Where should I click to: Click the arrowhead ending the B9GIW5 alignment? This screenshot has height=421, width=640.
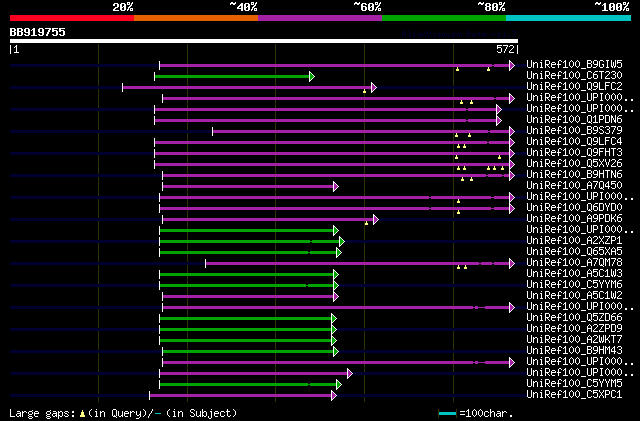tap(512, 65)
